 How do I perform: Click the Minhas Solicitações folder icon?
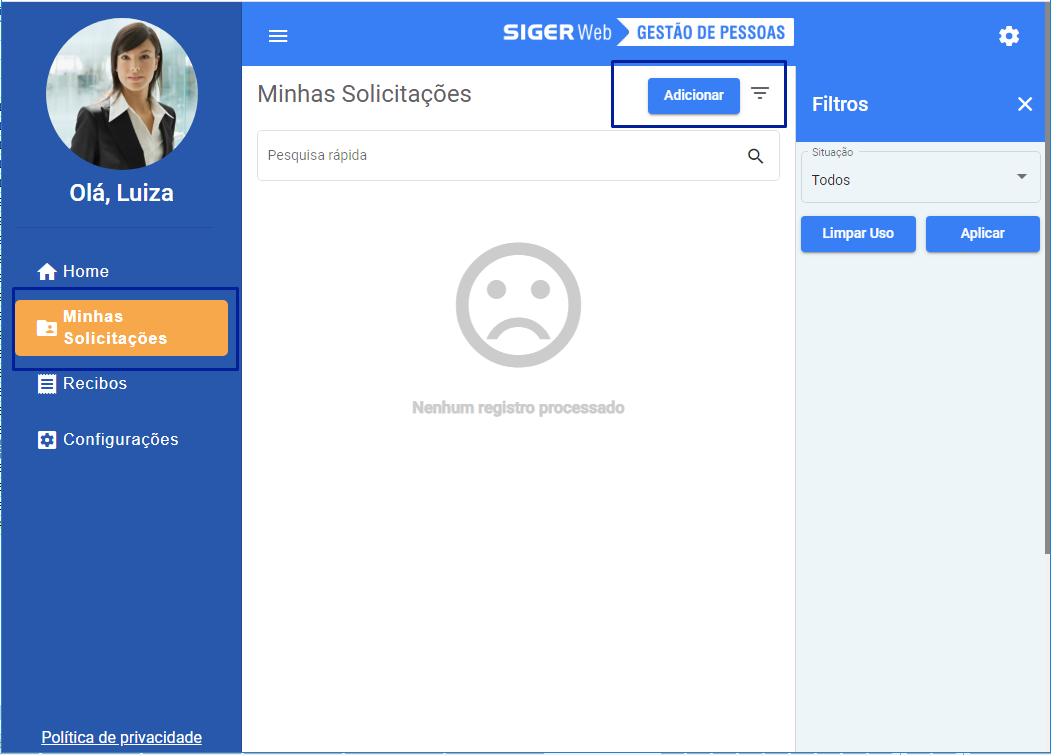tap(46, 328)
